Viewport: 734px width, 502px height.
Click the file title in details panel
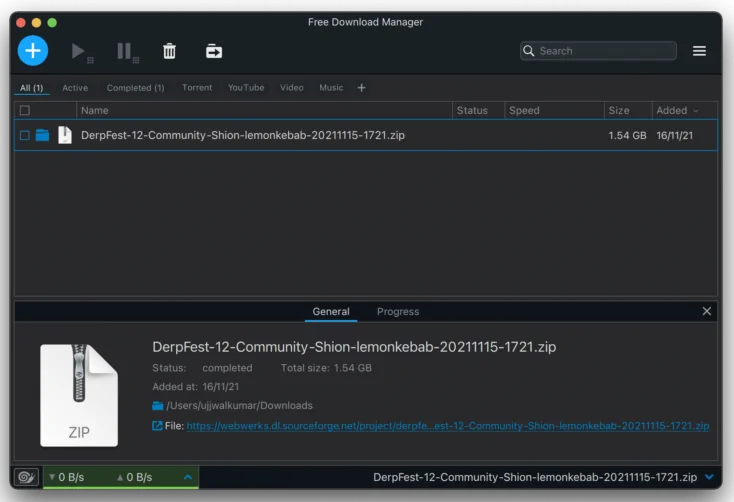click(354, 347)
